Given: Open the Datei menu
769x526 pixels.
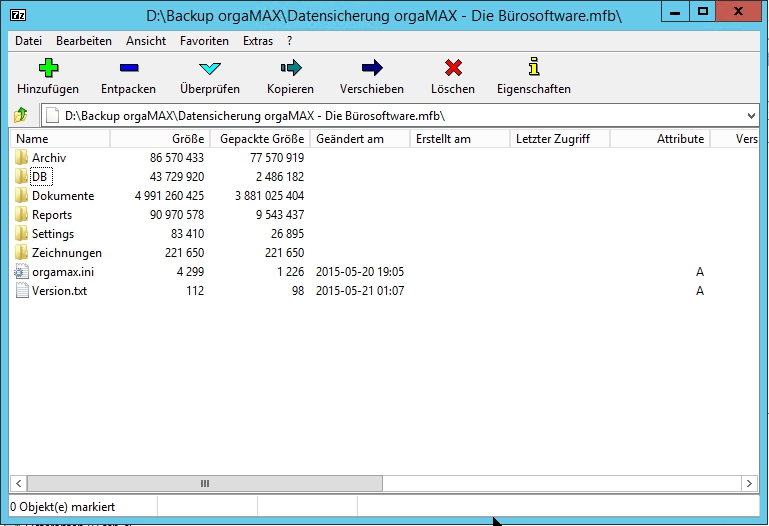Looking at the screenshot, I should pyautogui.click(x=28, y=41).
